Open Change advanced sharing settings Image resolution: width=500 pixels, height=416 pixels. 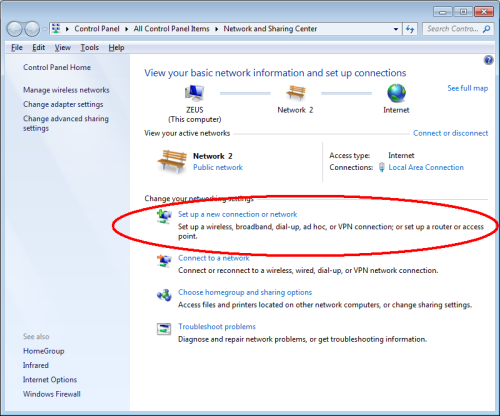click(66, 123)
